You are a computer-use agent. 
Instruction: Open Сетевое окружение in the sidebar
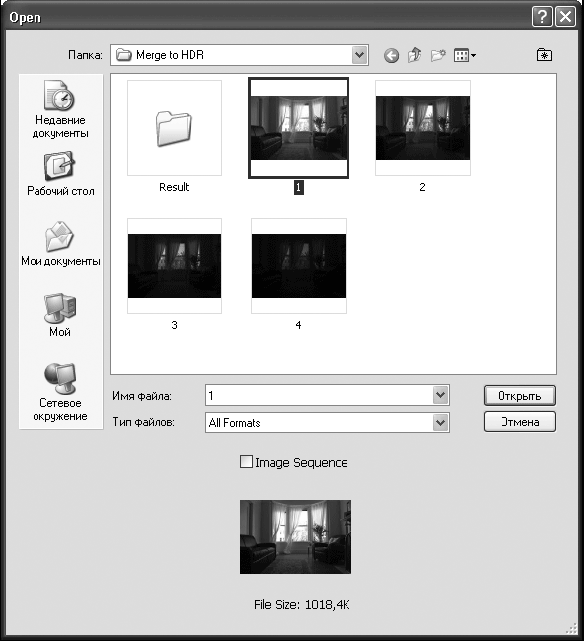(60, 392)
